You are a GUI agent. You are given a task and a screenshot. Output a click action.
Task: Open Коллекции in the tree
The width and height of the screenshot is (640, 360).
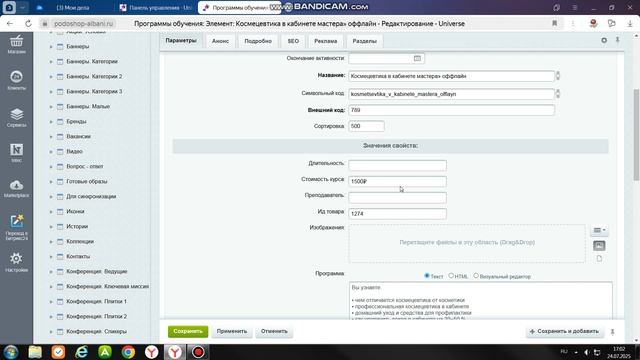tap(80, 242)
